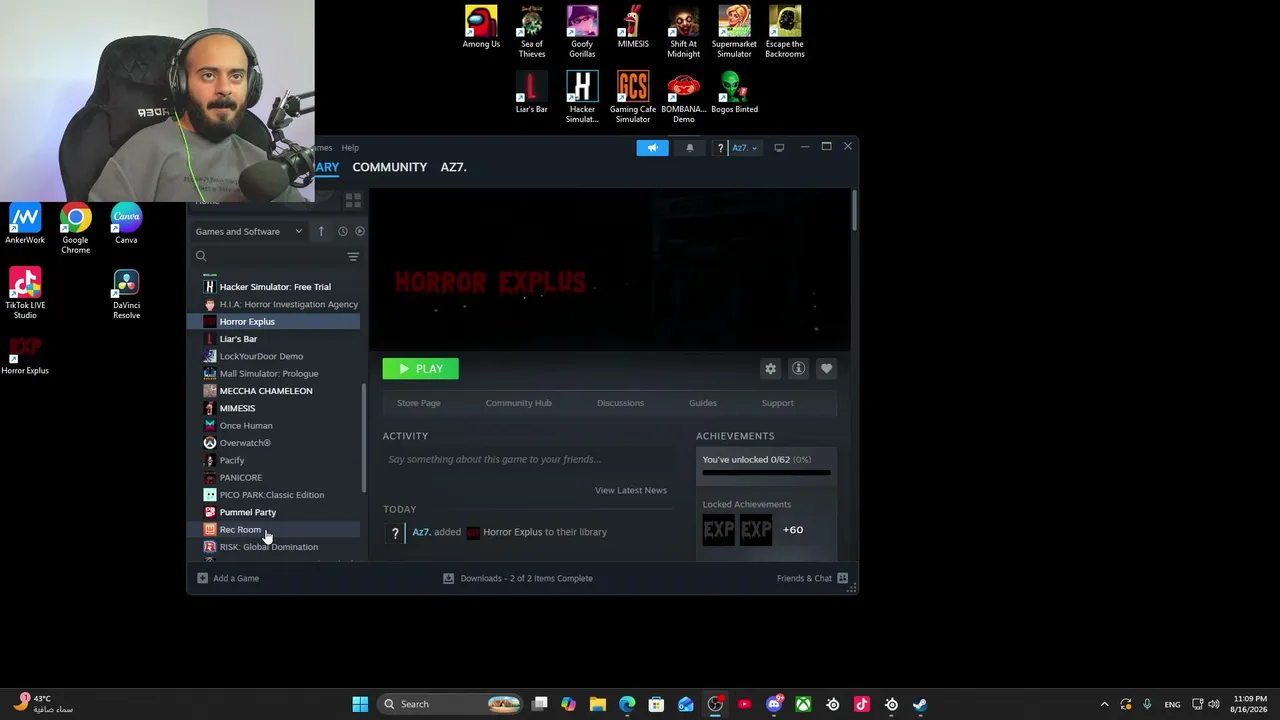Launch Horror Explus with the PLAY button
This screenshot has height=720, width=1280.
tap(420, 369)
